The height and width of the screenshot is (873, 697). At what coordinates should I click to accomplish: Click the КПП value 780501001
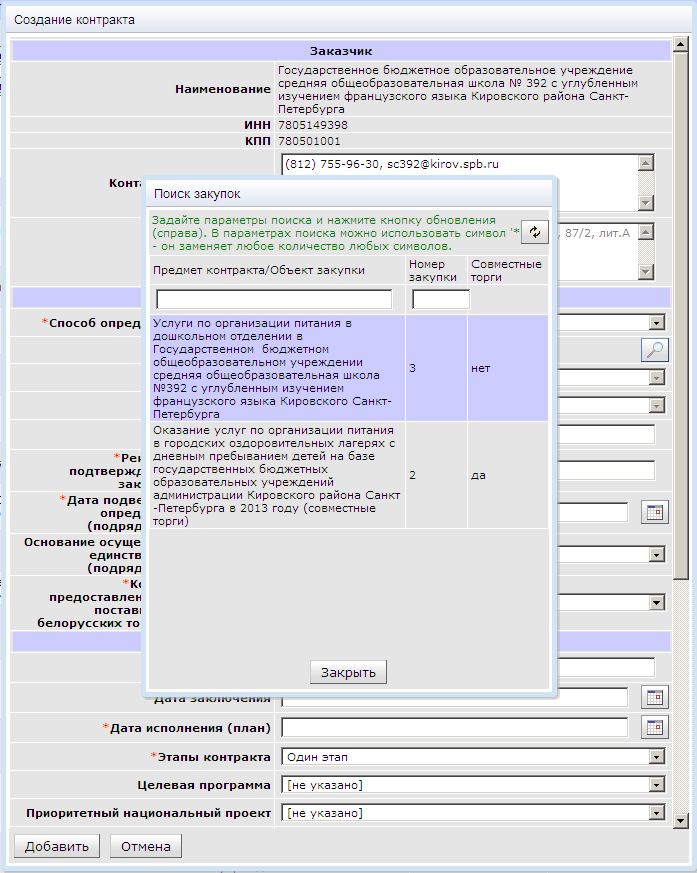pos(309,141)
